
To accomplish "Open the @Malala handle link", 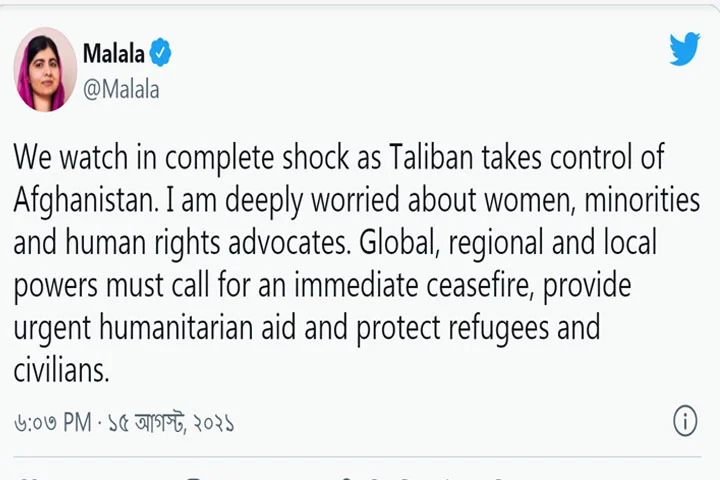I will 120,90.
